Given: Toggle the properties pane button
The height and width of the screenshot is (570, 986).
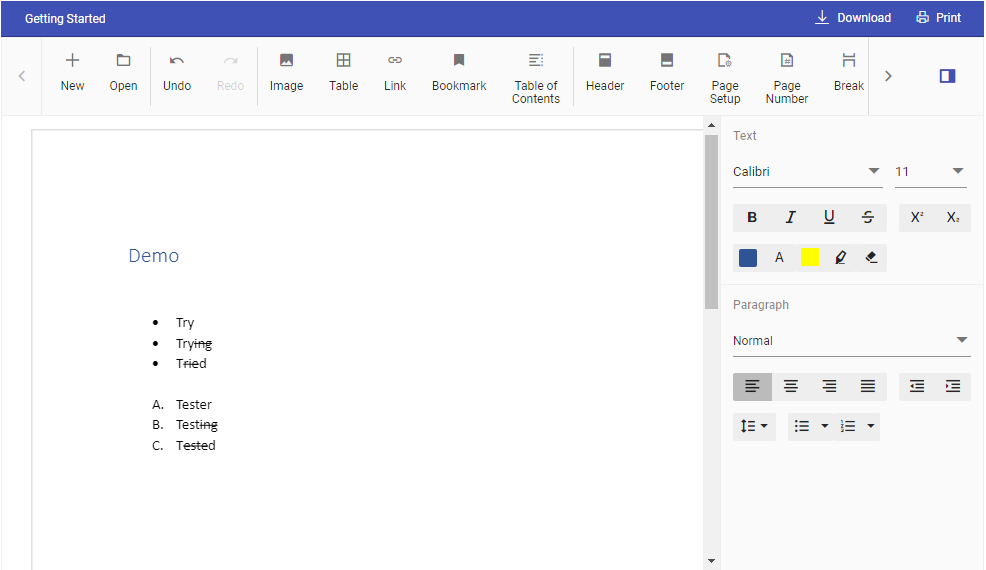Looking at the screenshot, I should click(947, 76).
